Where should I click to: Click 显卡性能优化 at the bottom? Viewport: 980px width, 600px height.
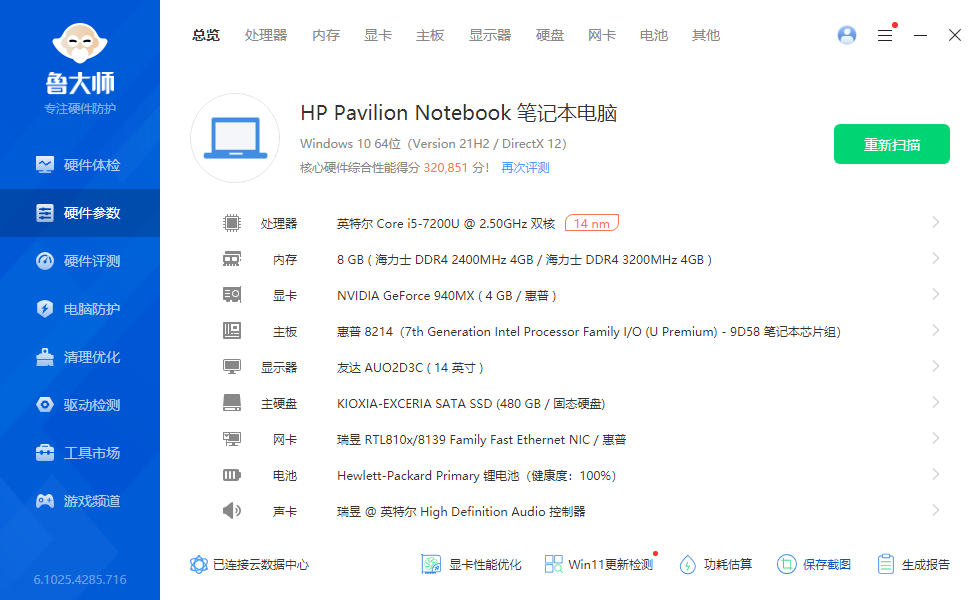[x=472, y=564]
